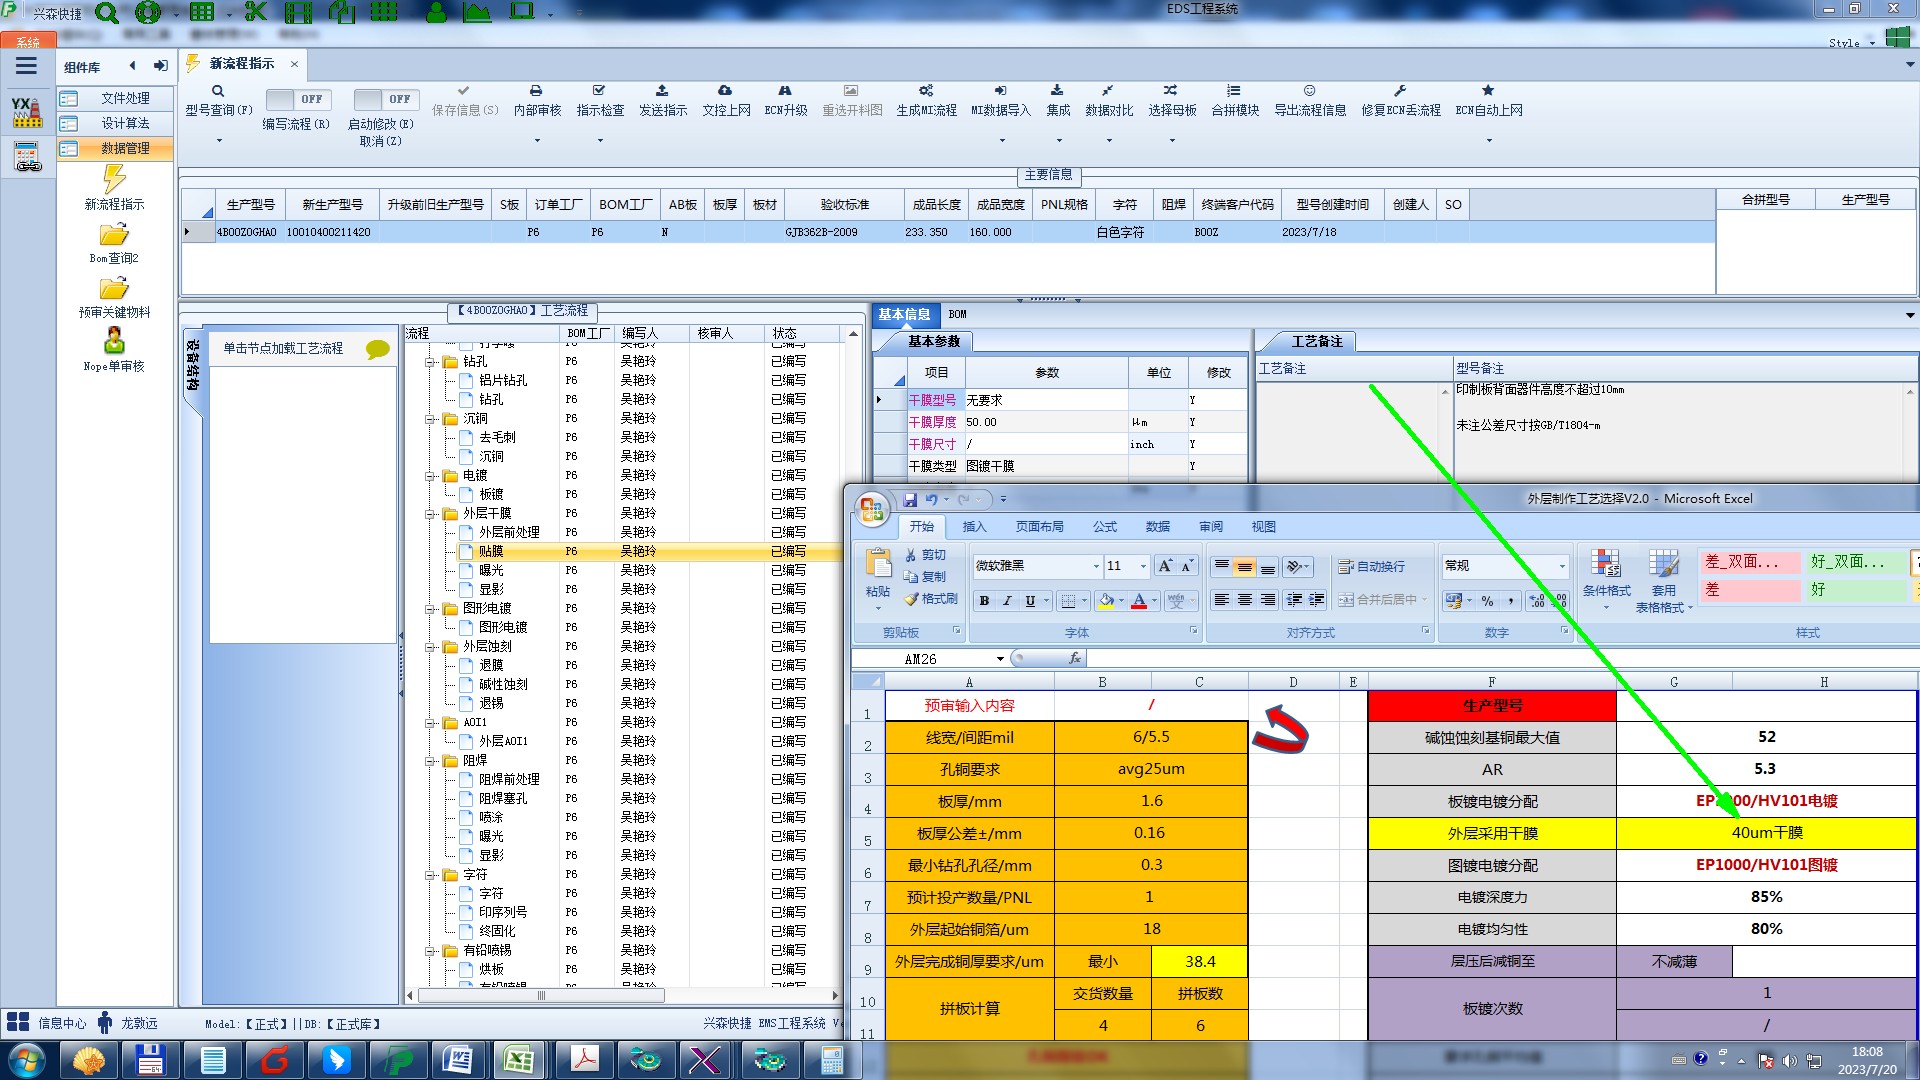1920x1080 pixels.
Task: Click the 内部审核 printer icon
Action: 536,91
